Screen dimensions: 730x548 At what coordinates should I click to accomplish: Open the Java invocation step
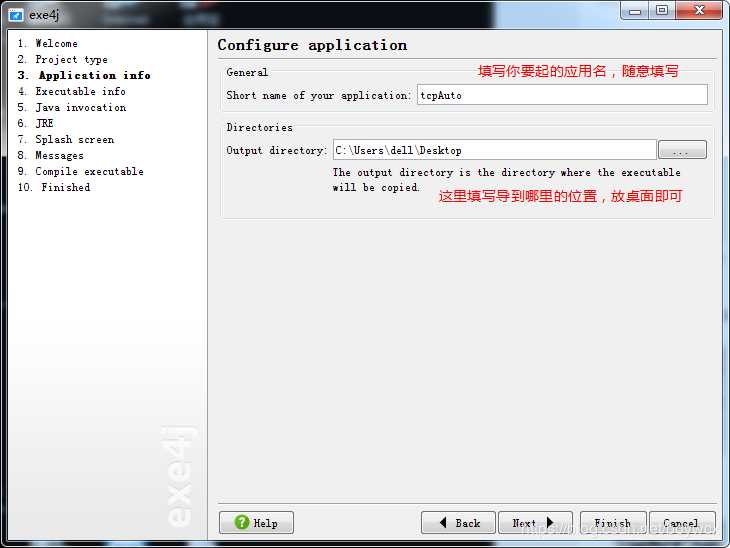pyautogui.click(x=72, y=107)
